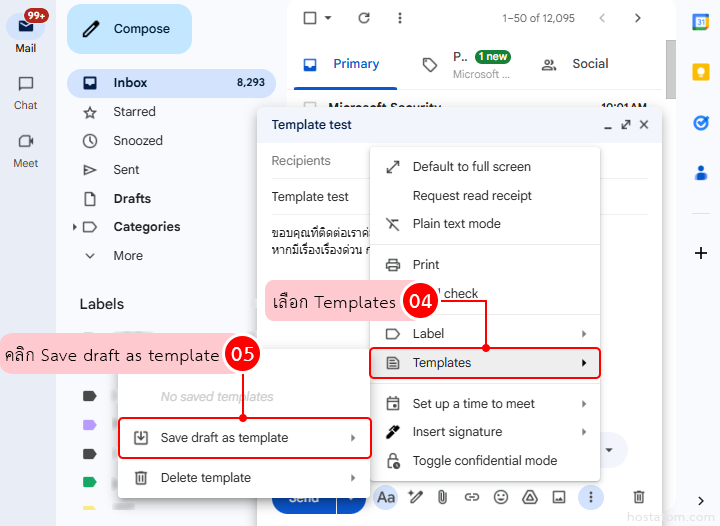Screen dimensions: 720x526
Task: Open the Meet section
Action: pyautogui.click(x=26, y=151)
